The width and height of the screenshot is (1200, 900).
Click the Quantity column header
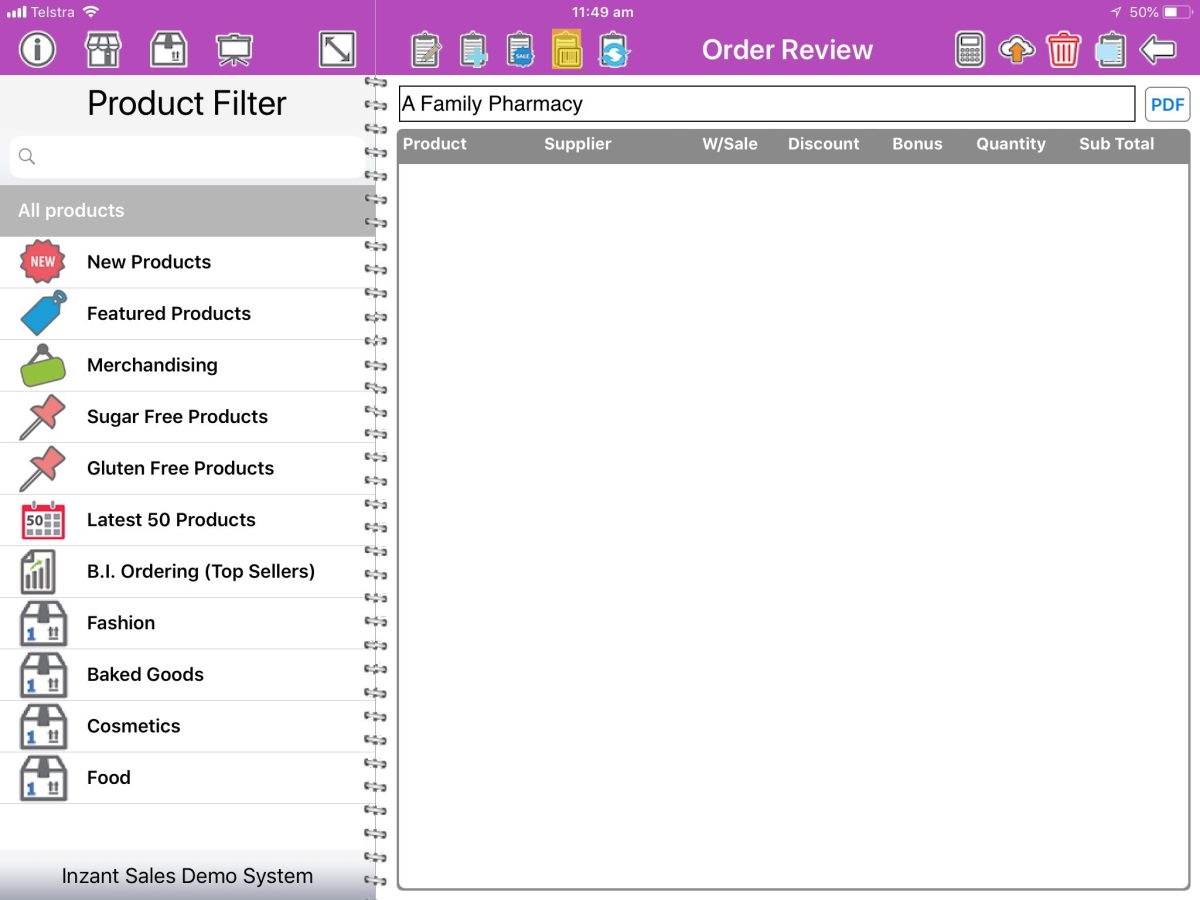coord(1011,144)
